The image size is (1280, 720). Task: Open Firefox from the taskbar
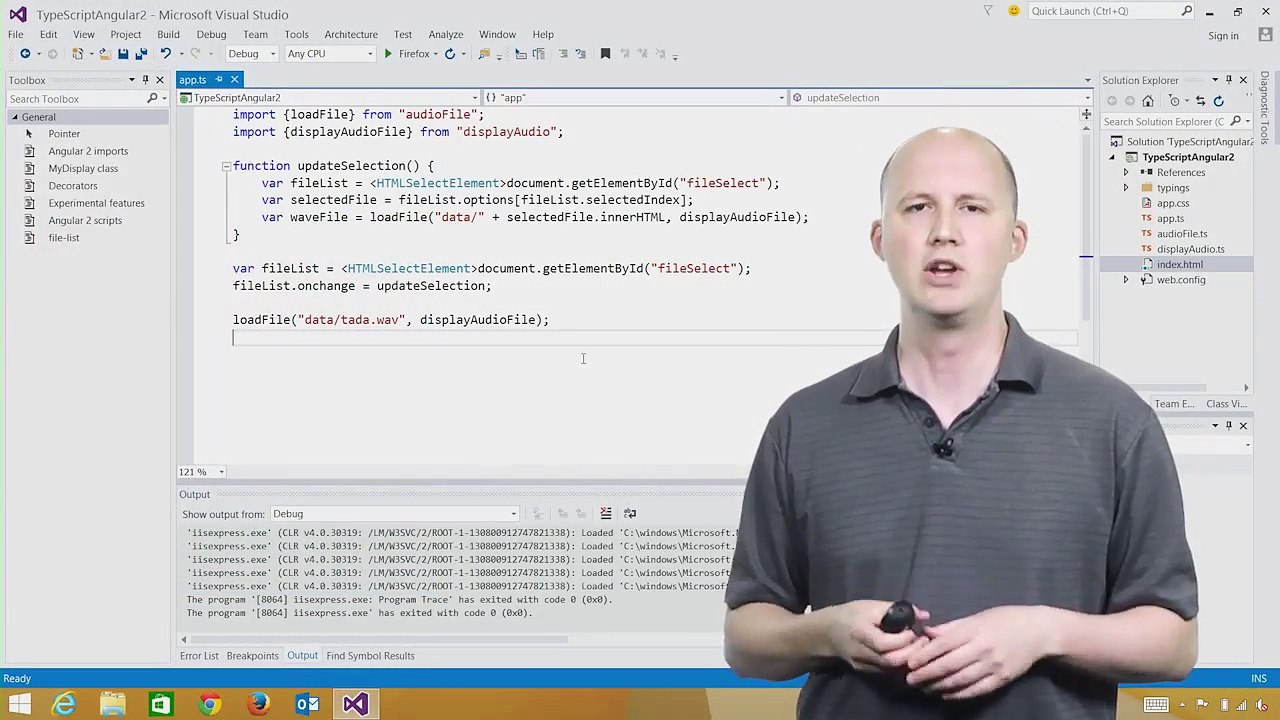pos(258,705)
